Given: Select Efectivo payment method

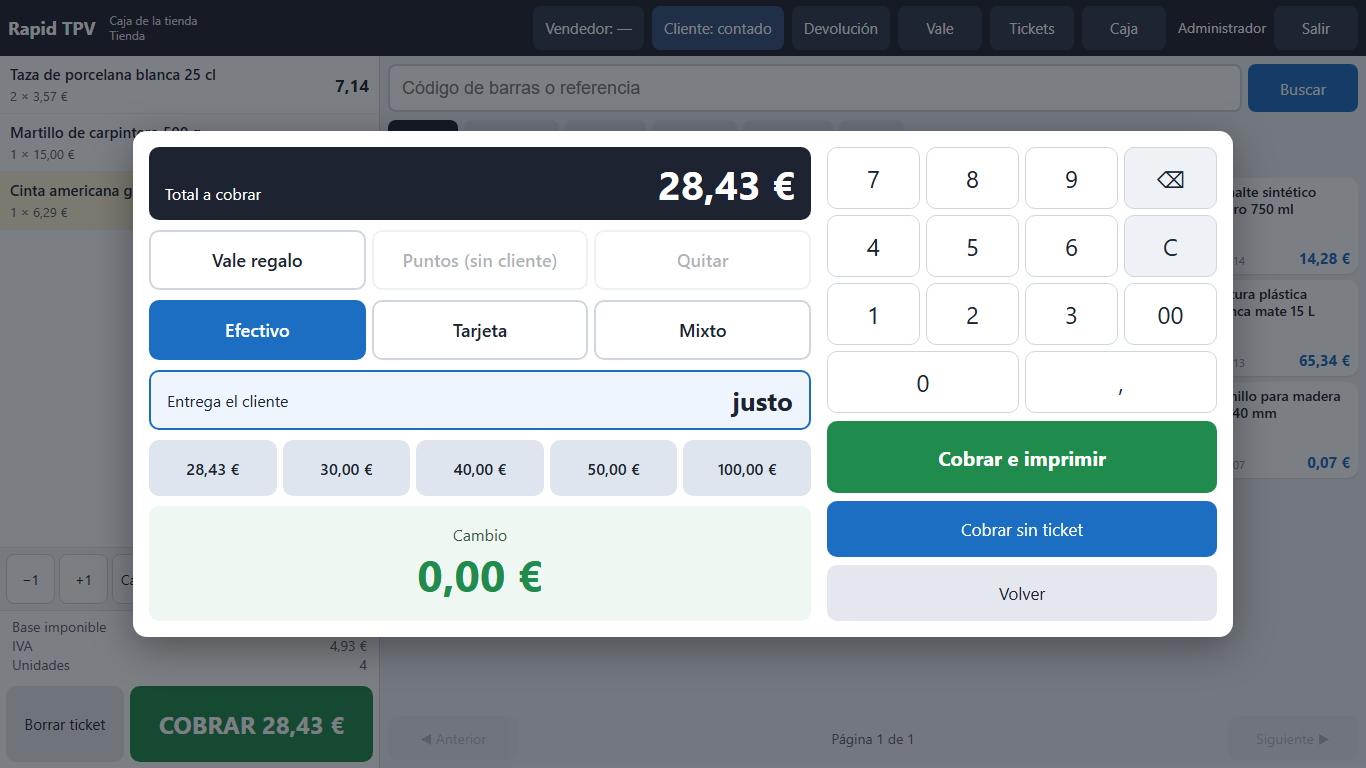Looking at the screenshot, I should (x=257, y=330).
